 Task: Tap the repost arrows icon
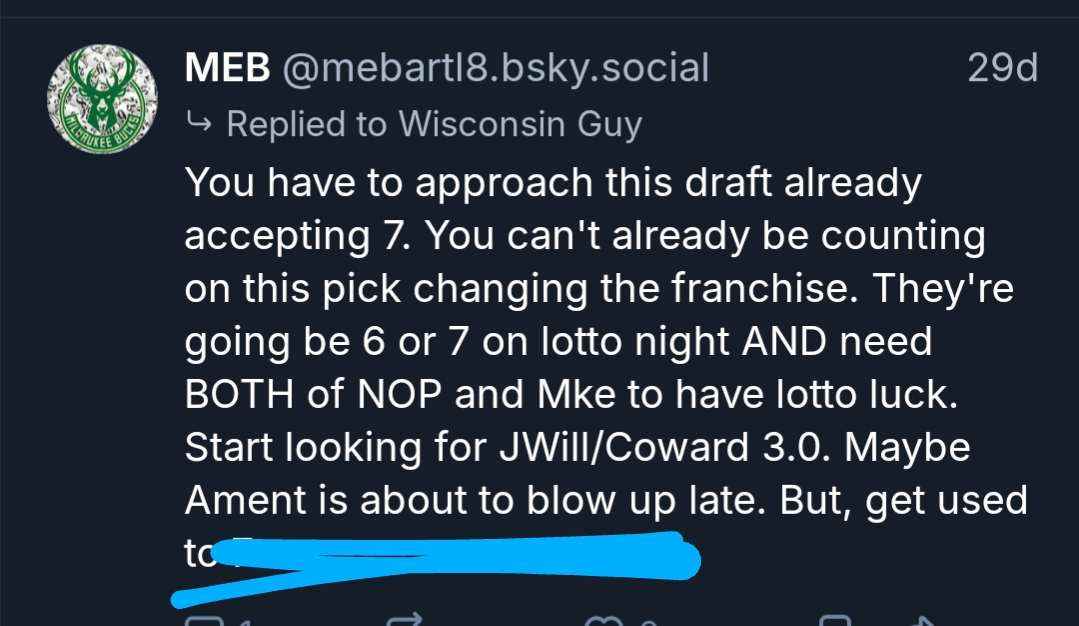(x=403, y=620)
